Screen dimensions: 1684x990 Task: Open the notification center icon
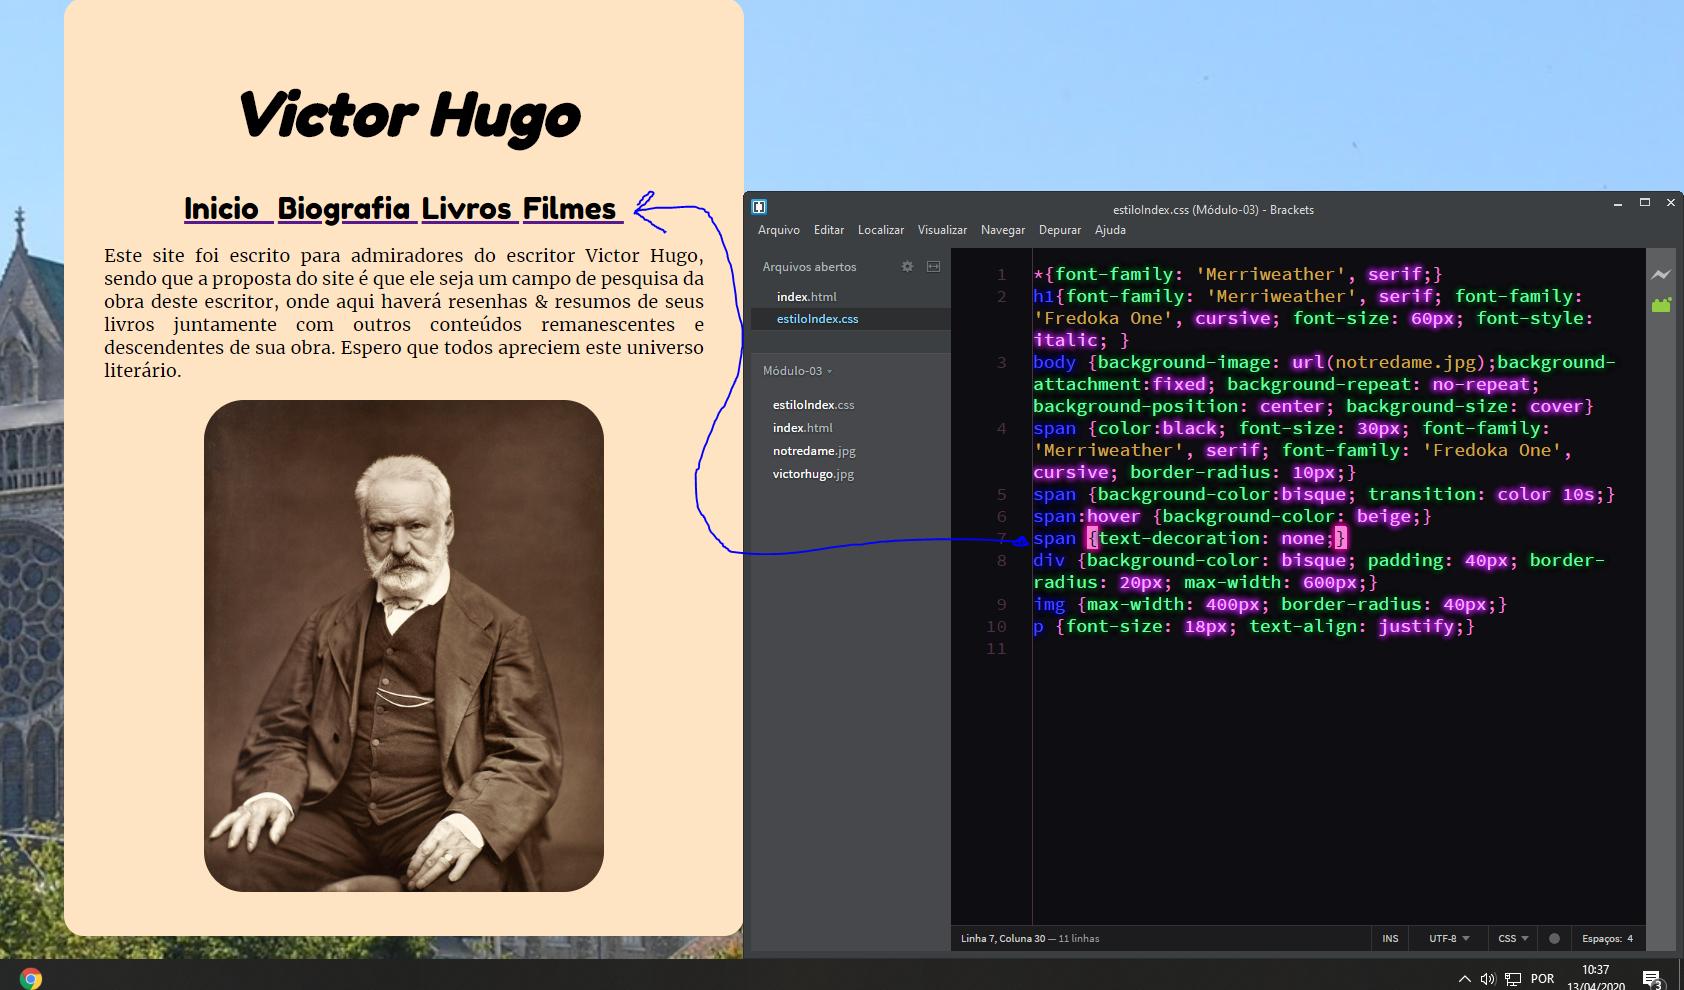pyautogui.click(x=1651, y=978)
